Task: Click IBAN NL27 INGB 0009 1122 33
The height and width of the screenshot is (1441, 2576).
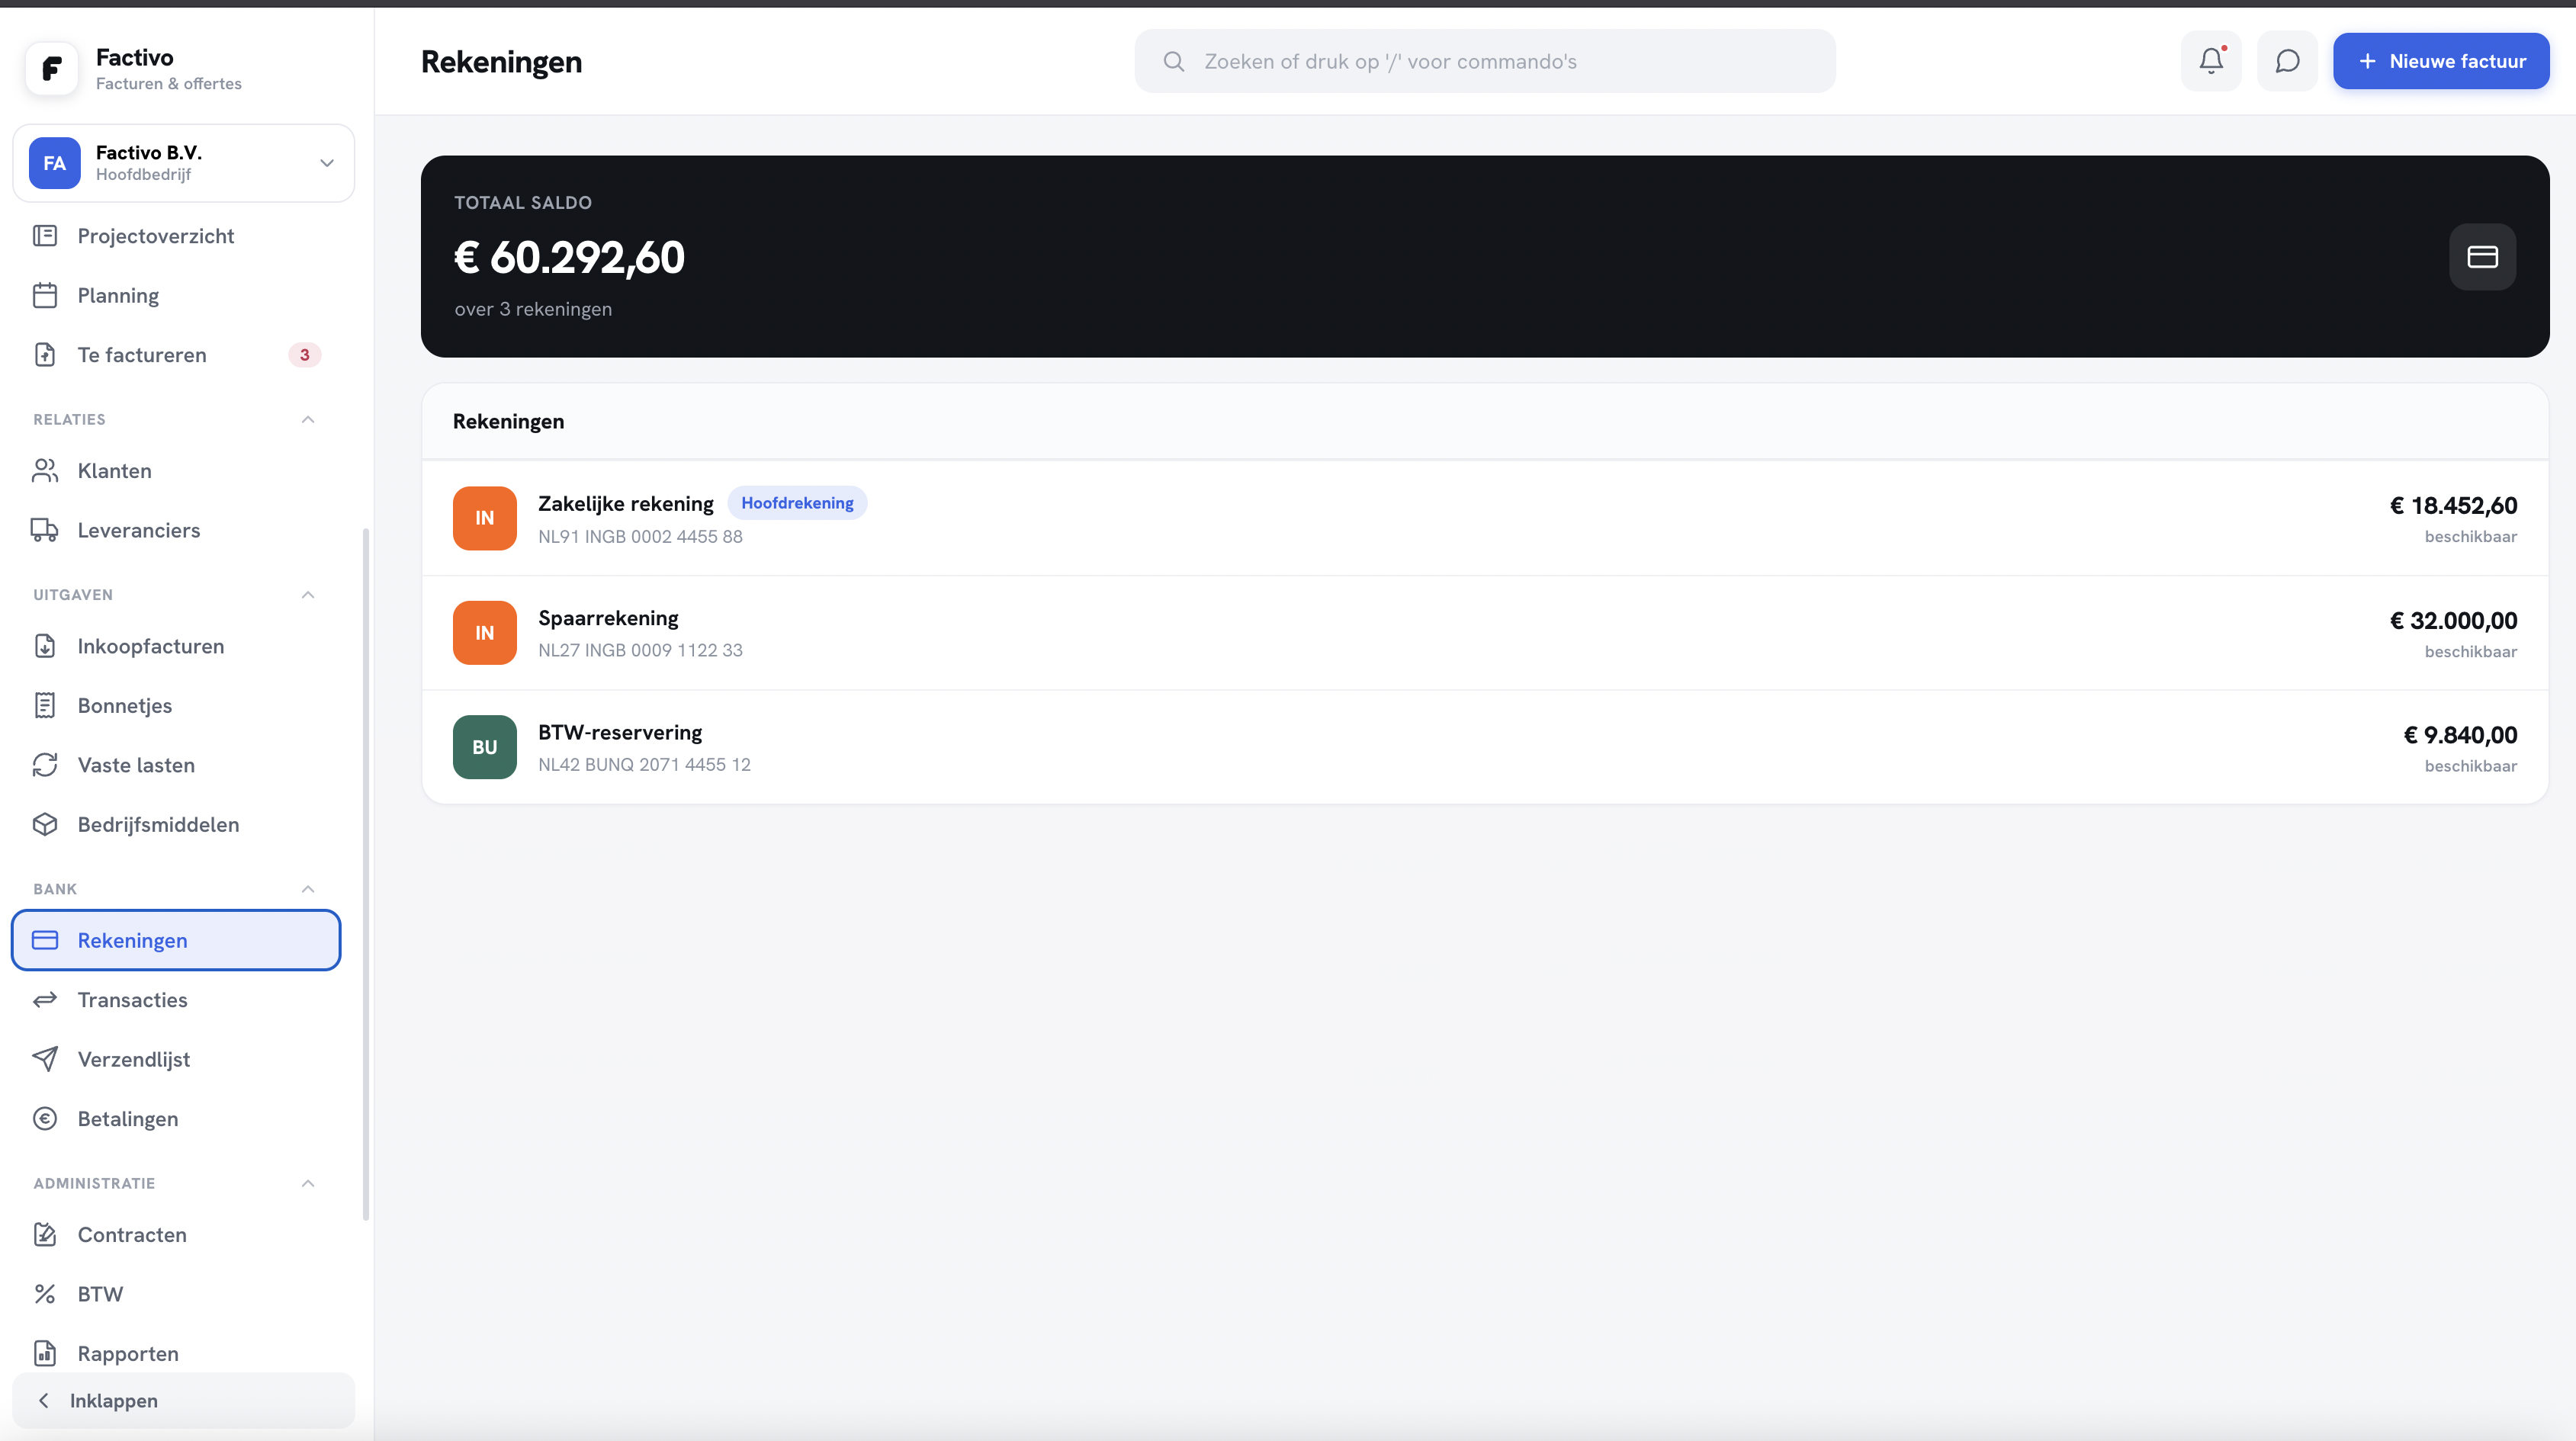Action: [640, 650]
